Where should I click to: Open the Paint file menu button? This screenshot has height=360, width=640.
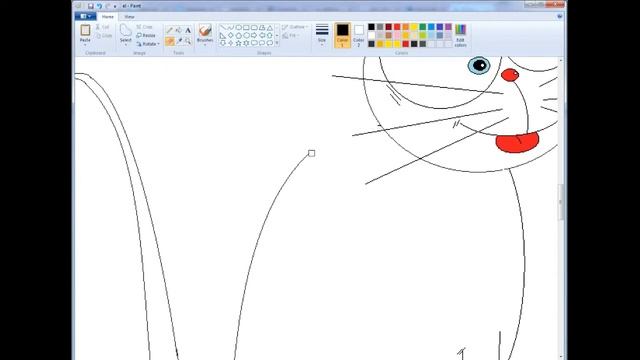click(x=85, y=16)
